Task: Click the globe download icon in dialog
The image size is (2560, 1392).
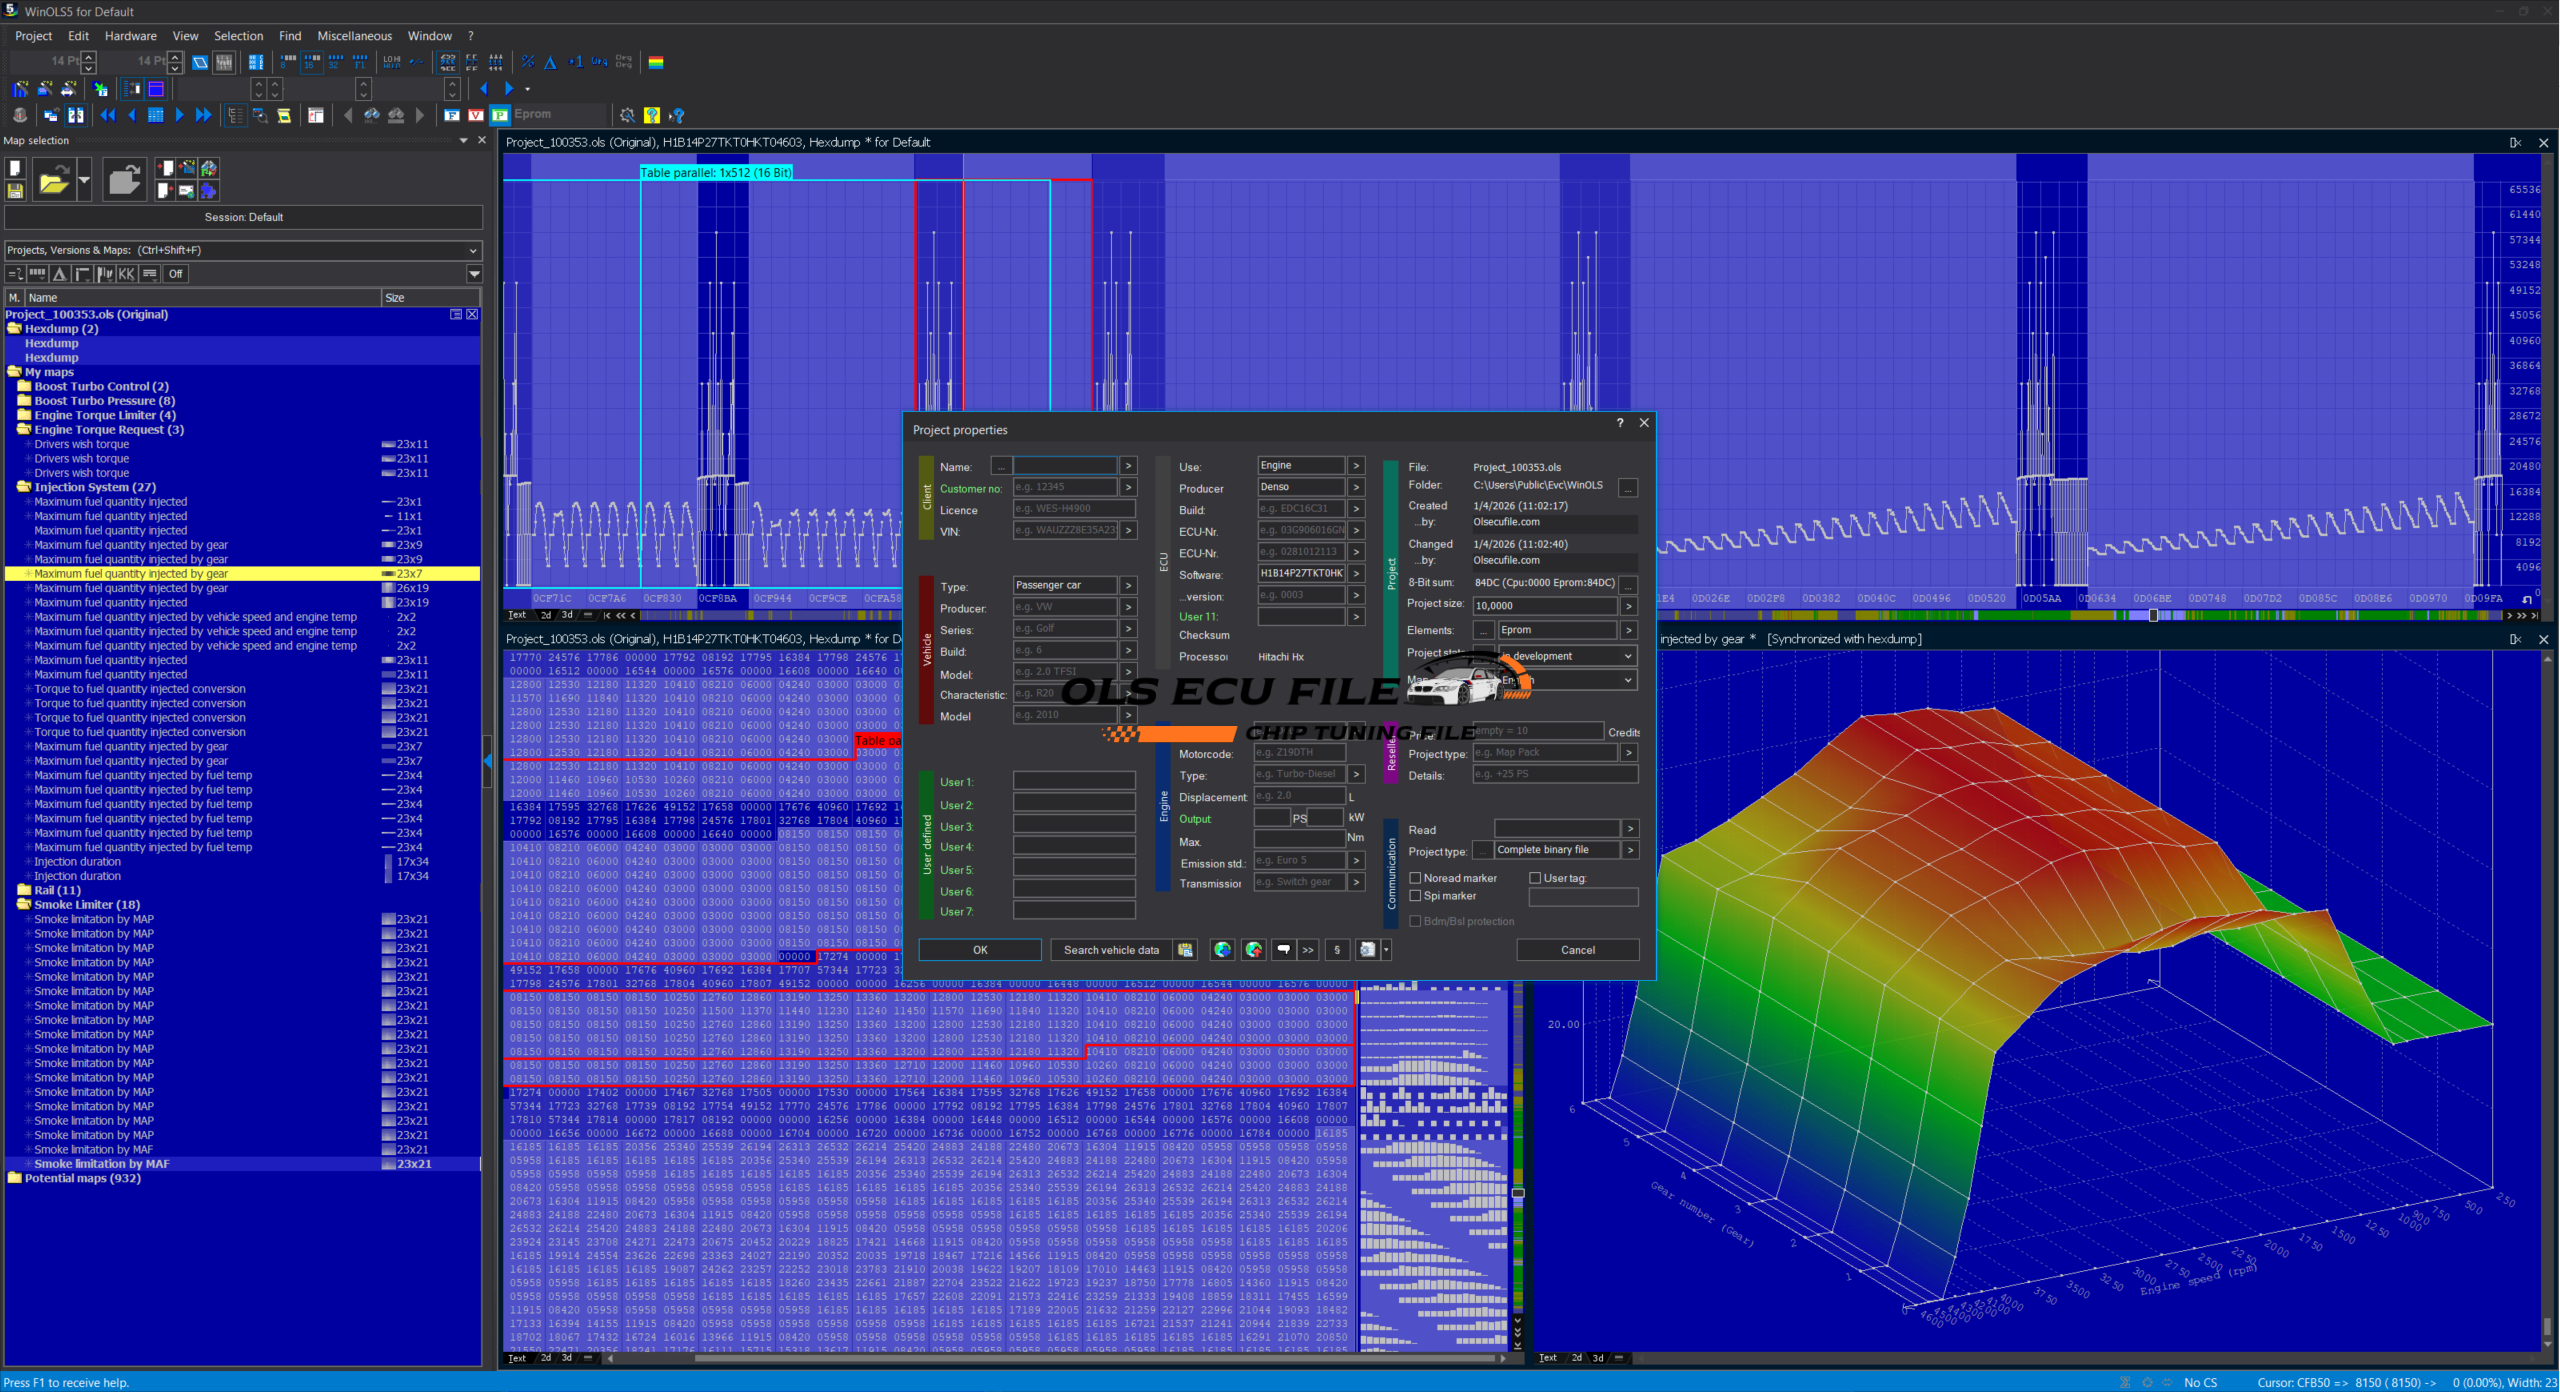Action: tap(1222, 950)
